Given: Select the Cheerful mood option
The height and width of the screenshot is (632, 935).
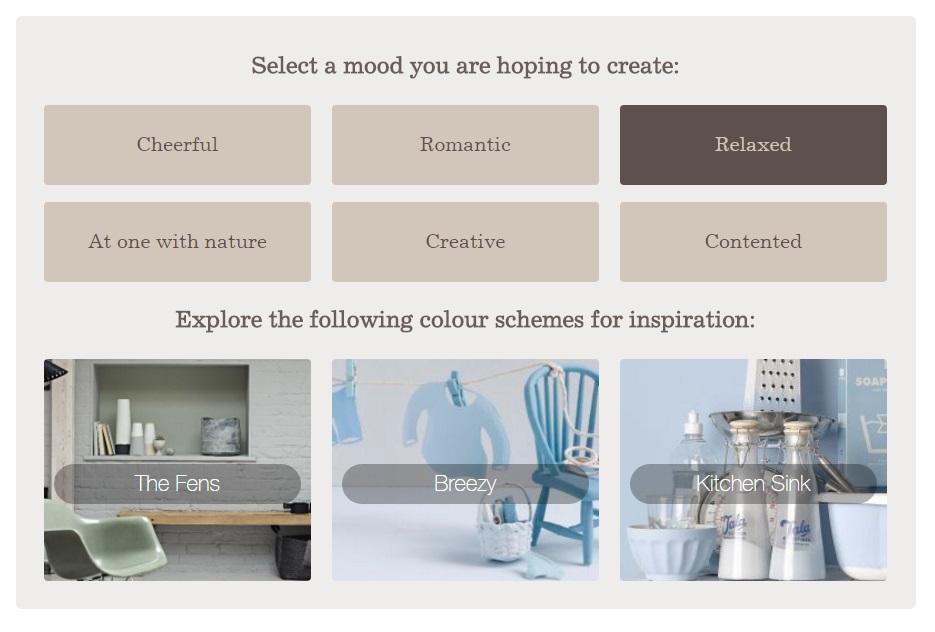Looking at the screenshot, I should pyautogui.click(x=177, y=145).
